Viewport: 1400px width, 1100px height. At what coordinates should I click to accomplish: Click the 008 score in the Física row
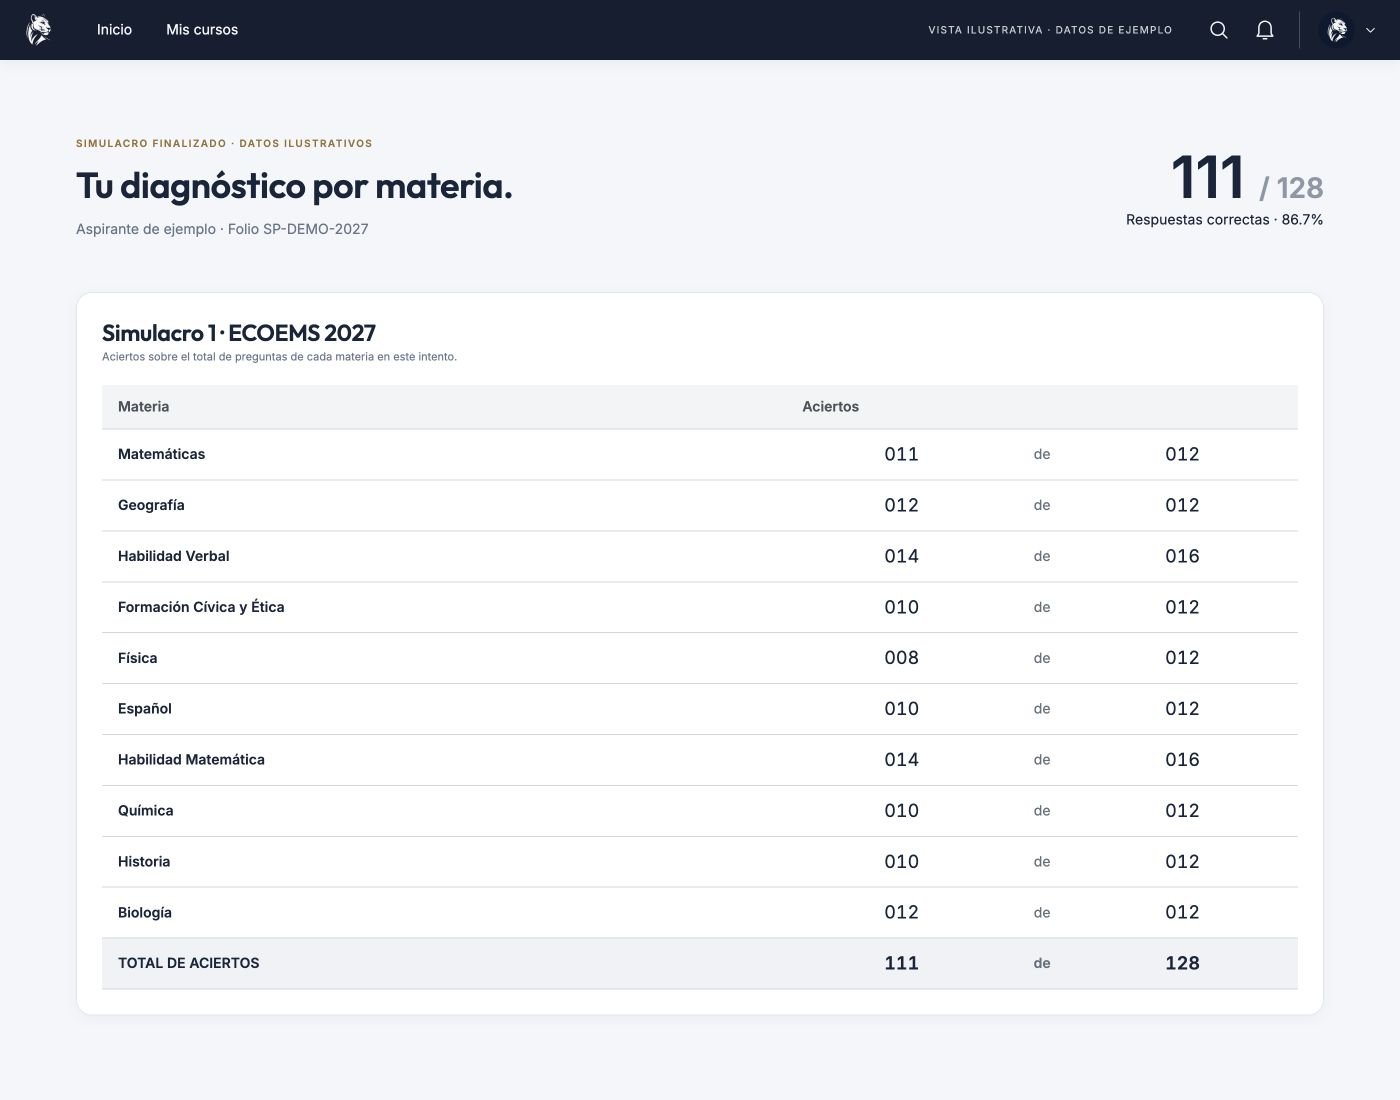coord(901,658)
